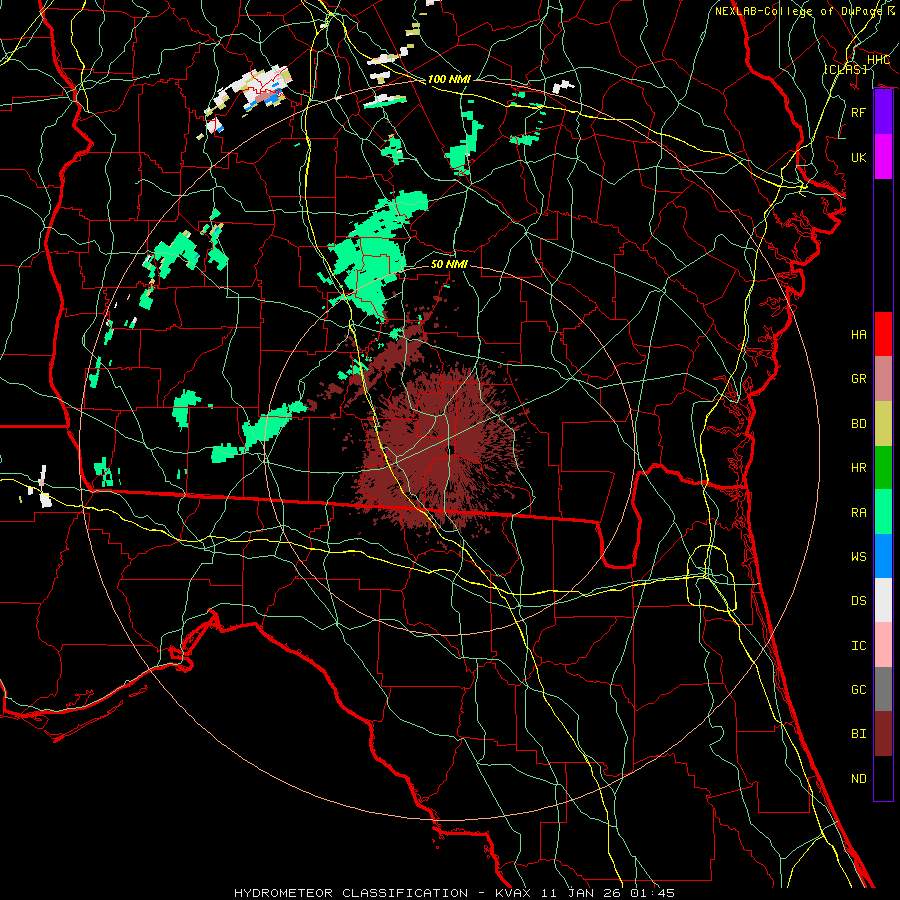900x900 pixels.
Task: Click the 'DS' legend label
Action: [858, 600]
